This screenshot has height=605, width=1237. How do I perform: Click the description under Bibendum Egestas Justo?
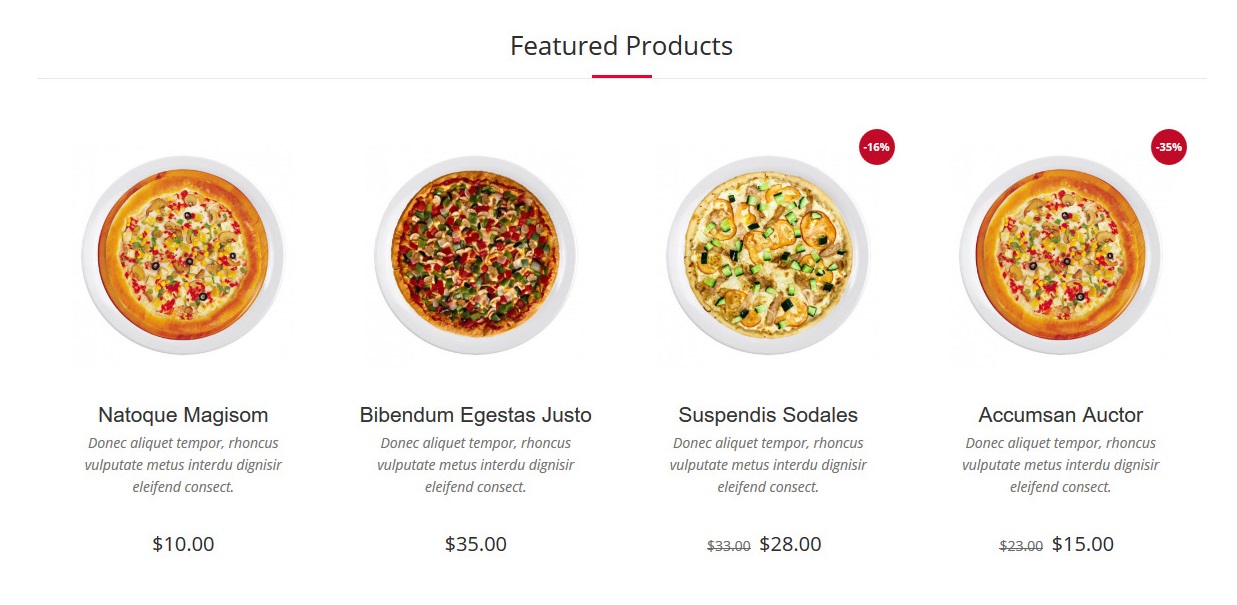[475, 465]
